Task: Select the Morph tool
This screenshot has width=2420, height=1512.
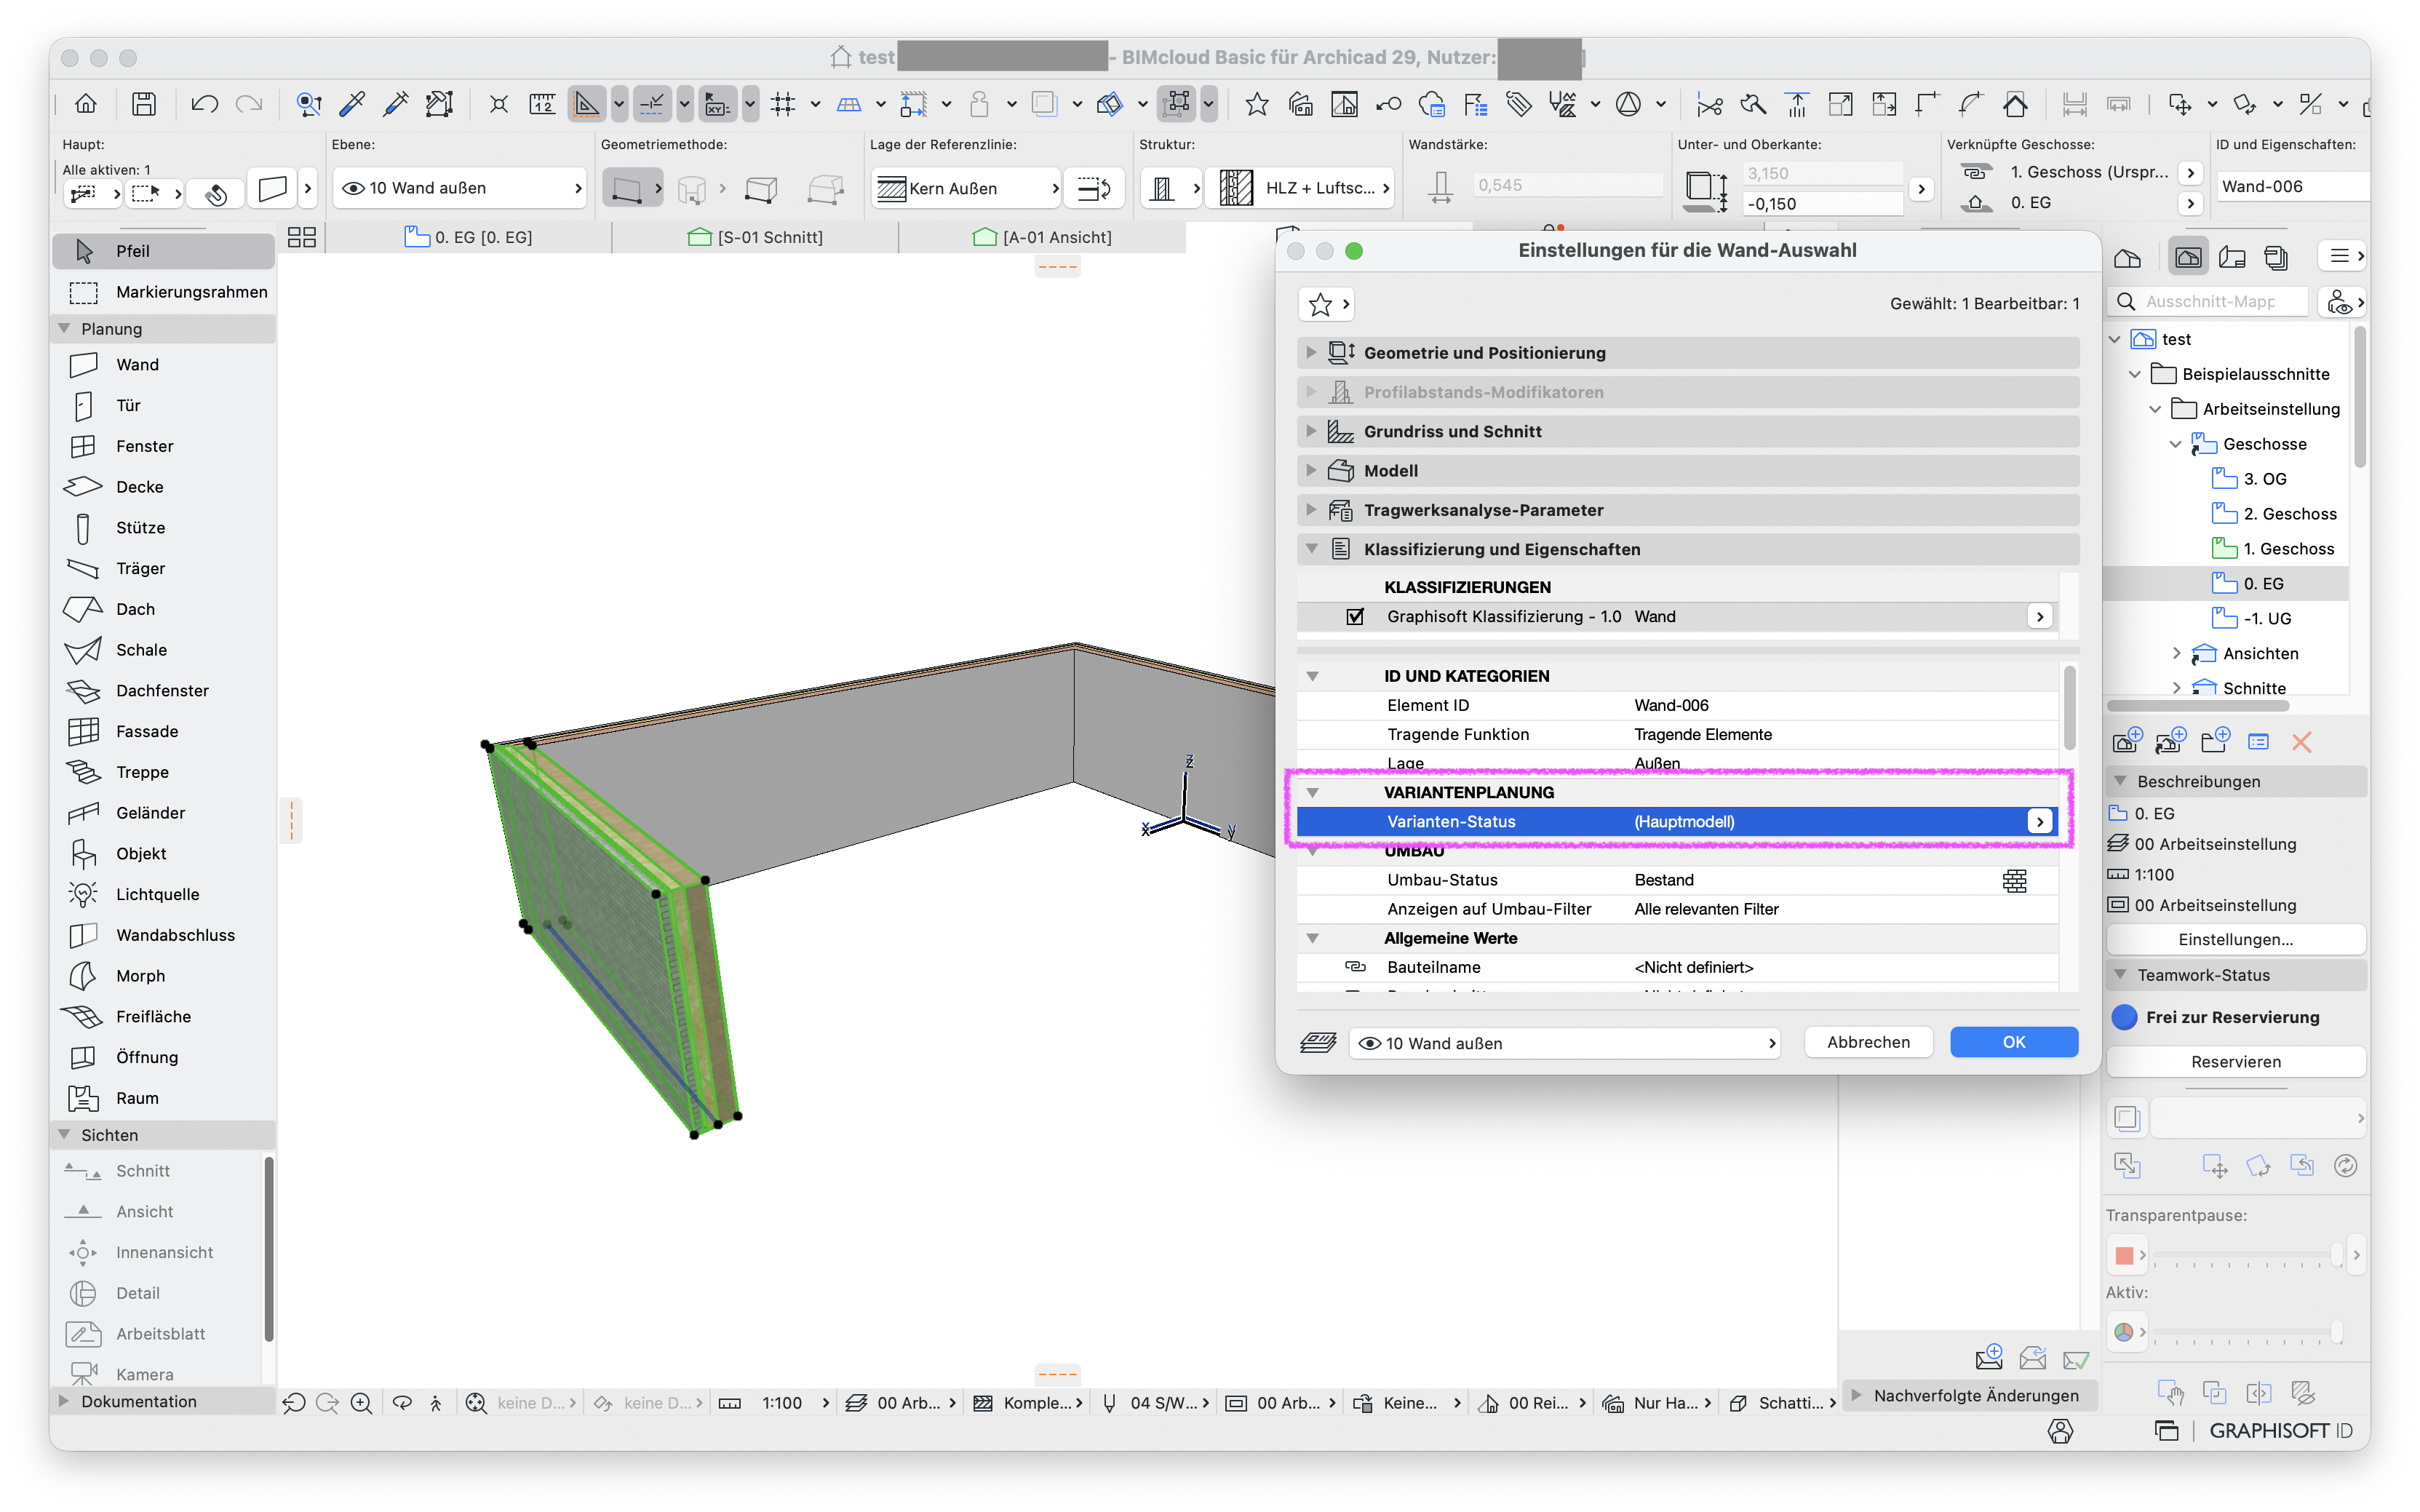Action: pyautogui.click(x=163, y=977)
